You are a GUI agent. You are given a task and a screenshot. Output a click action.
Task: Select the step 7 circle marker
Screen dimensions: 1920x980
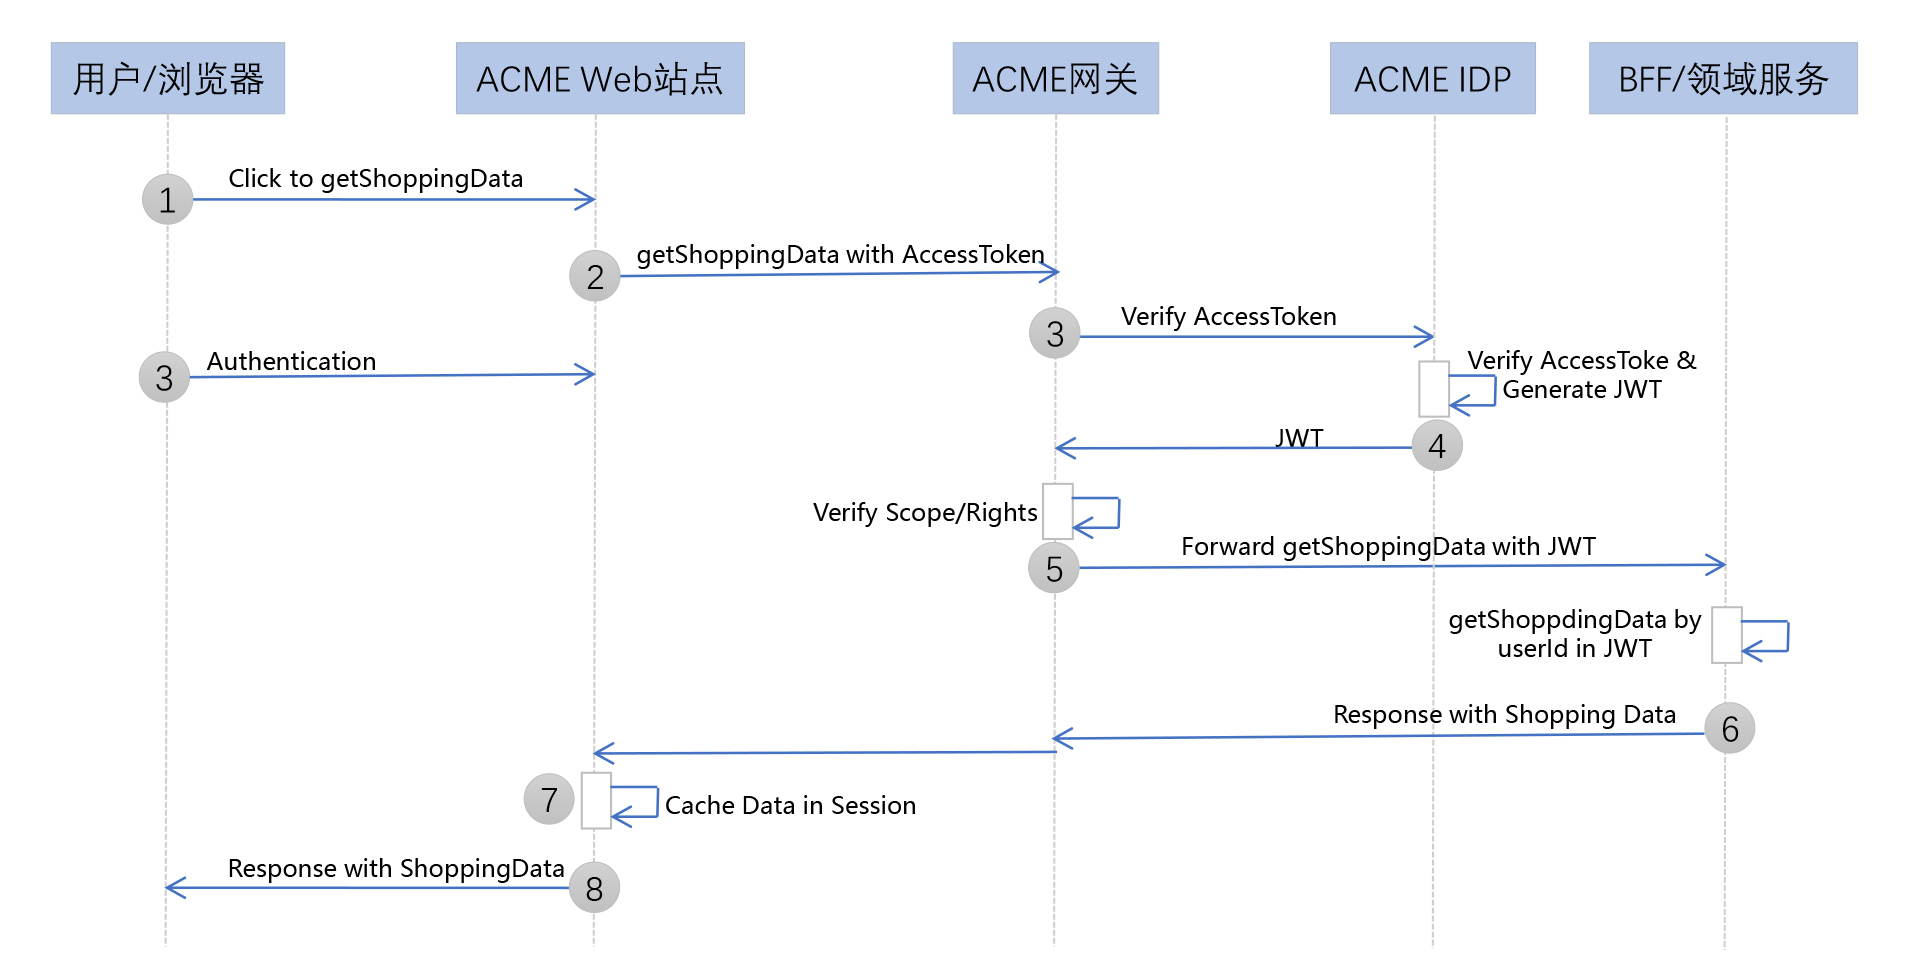[549, 799]
